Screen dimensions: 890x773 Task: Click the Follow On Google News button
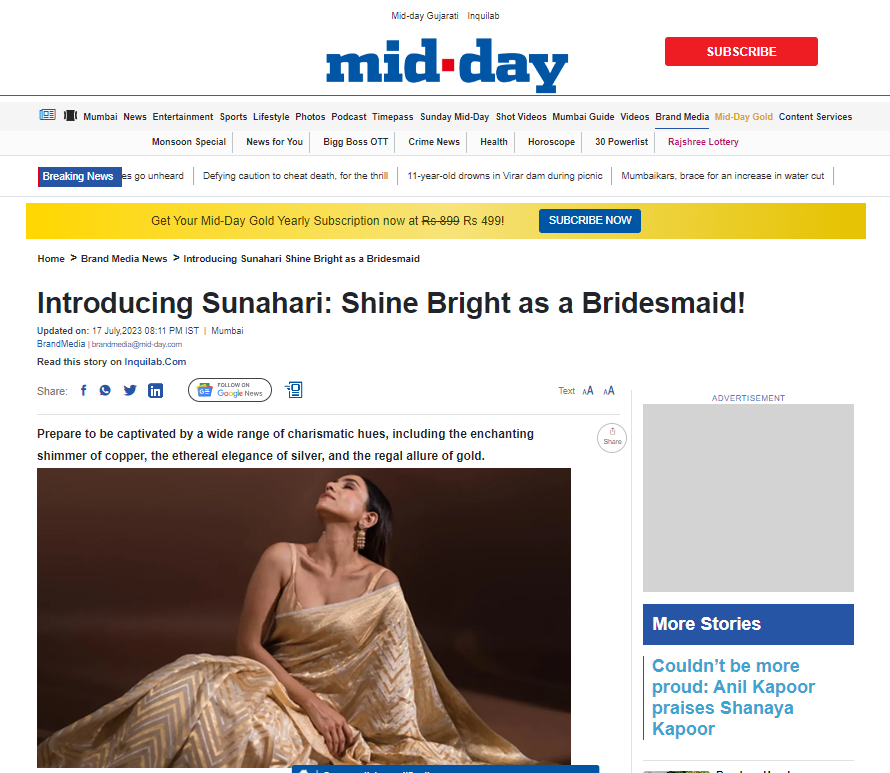(x=229, y=390)
